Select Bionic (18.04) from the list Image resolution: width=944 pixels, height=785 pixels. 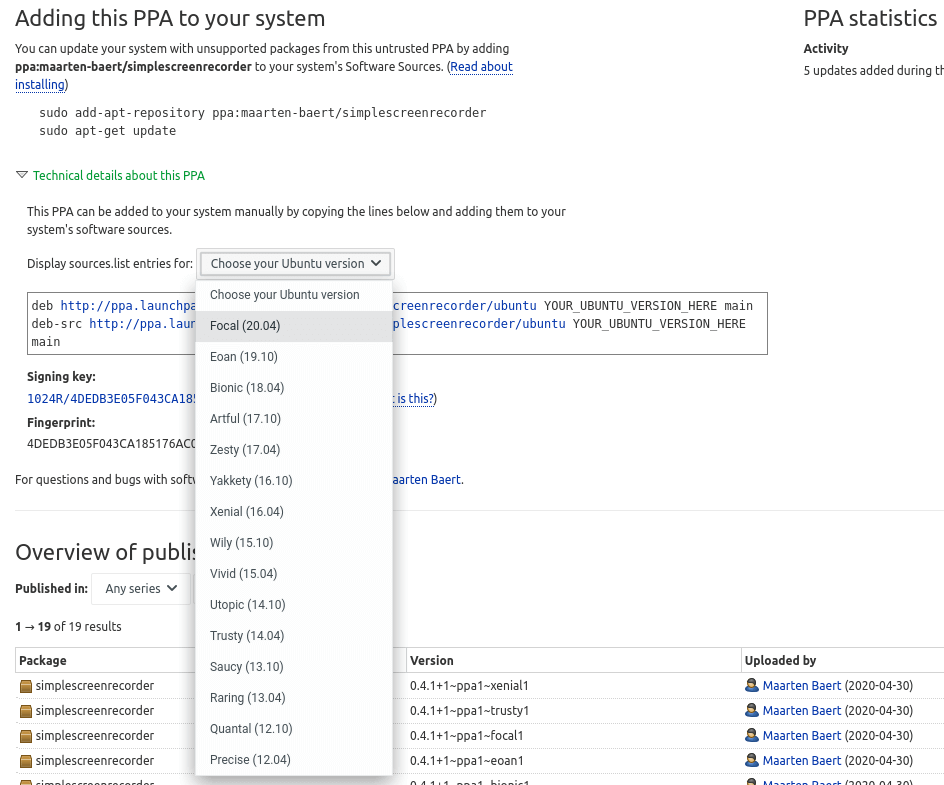[x=247, y=388]
